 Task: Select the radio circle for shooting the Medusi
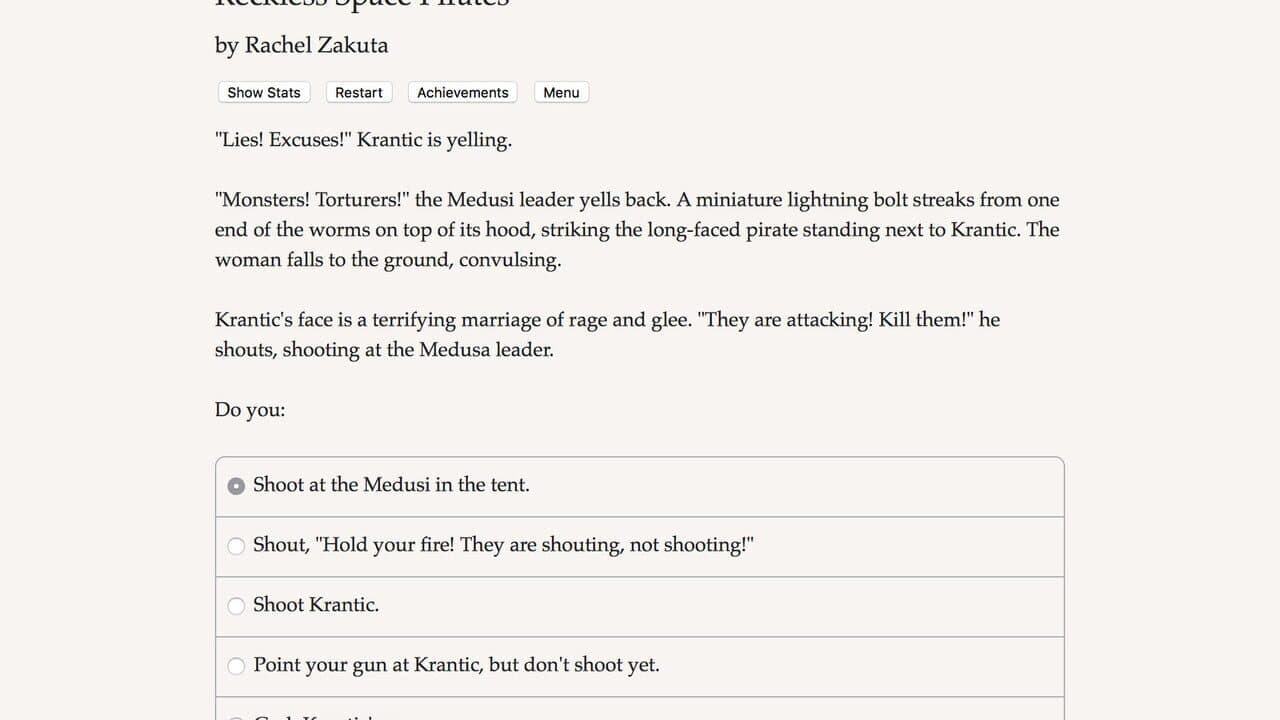tap(236, 486)
